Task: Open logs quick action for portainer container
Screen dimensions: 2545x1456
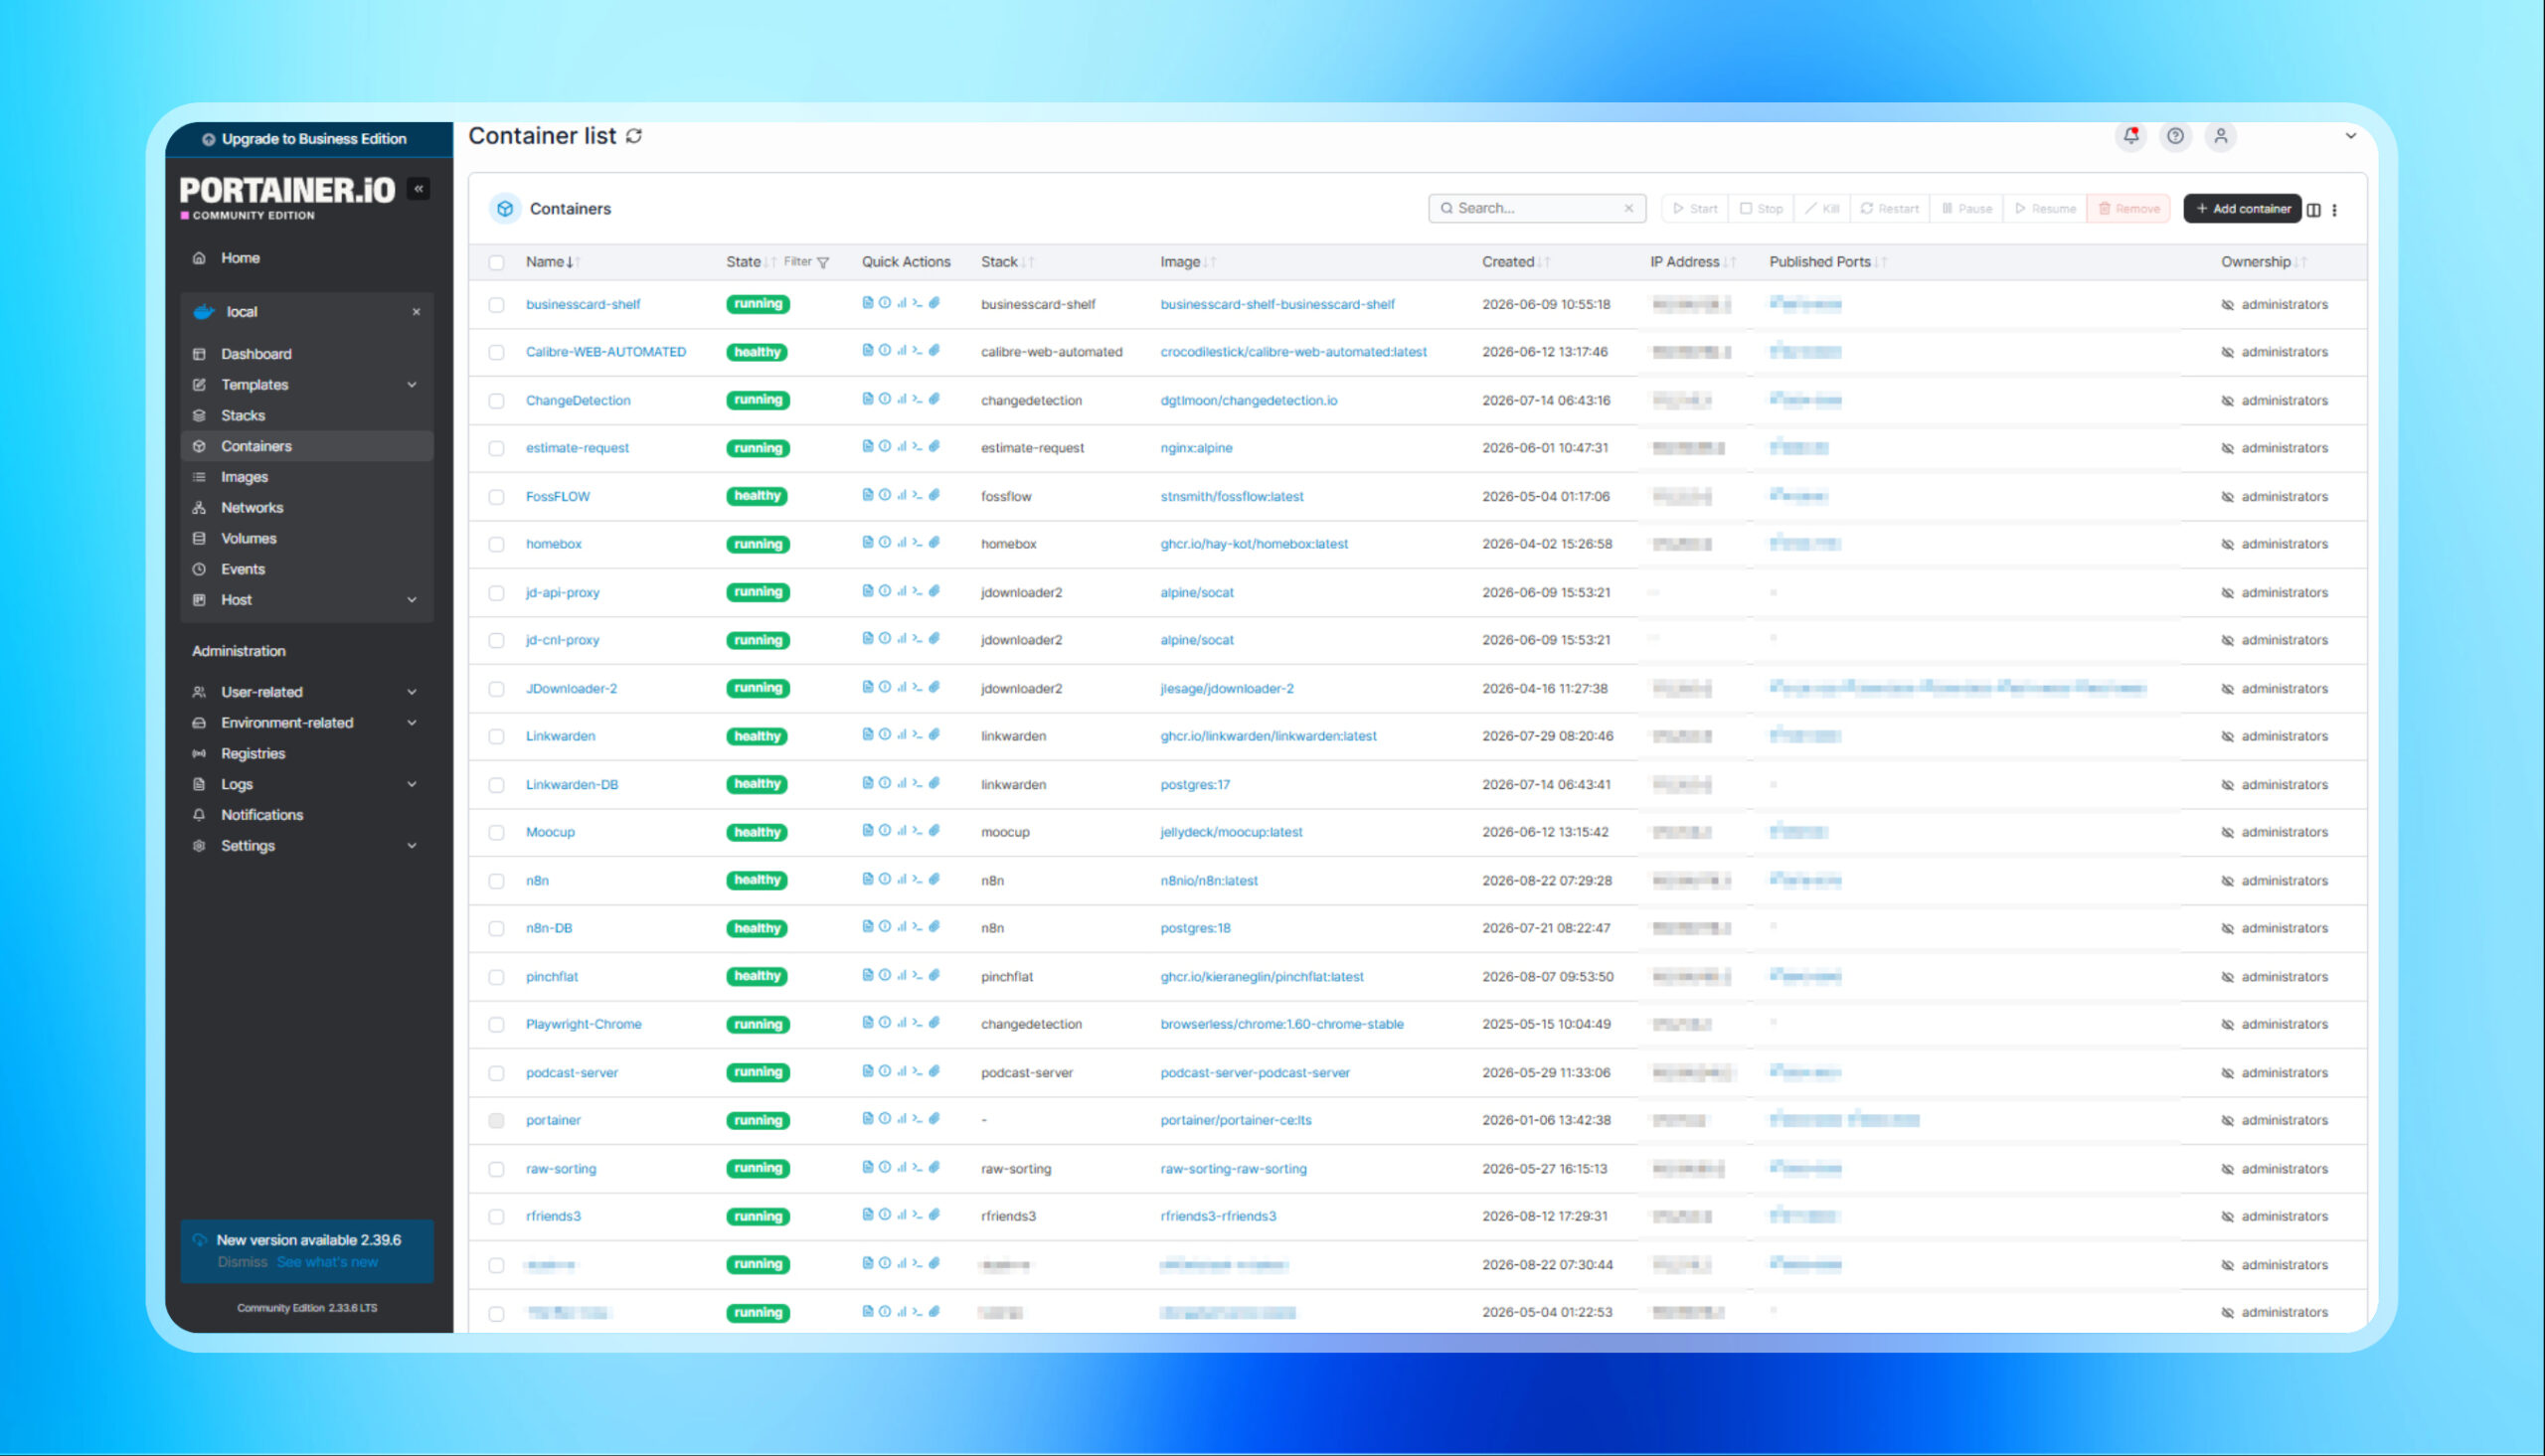Action: [x=867, y=1119]
